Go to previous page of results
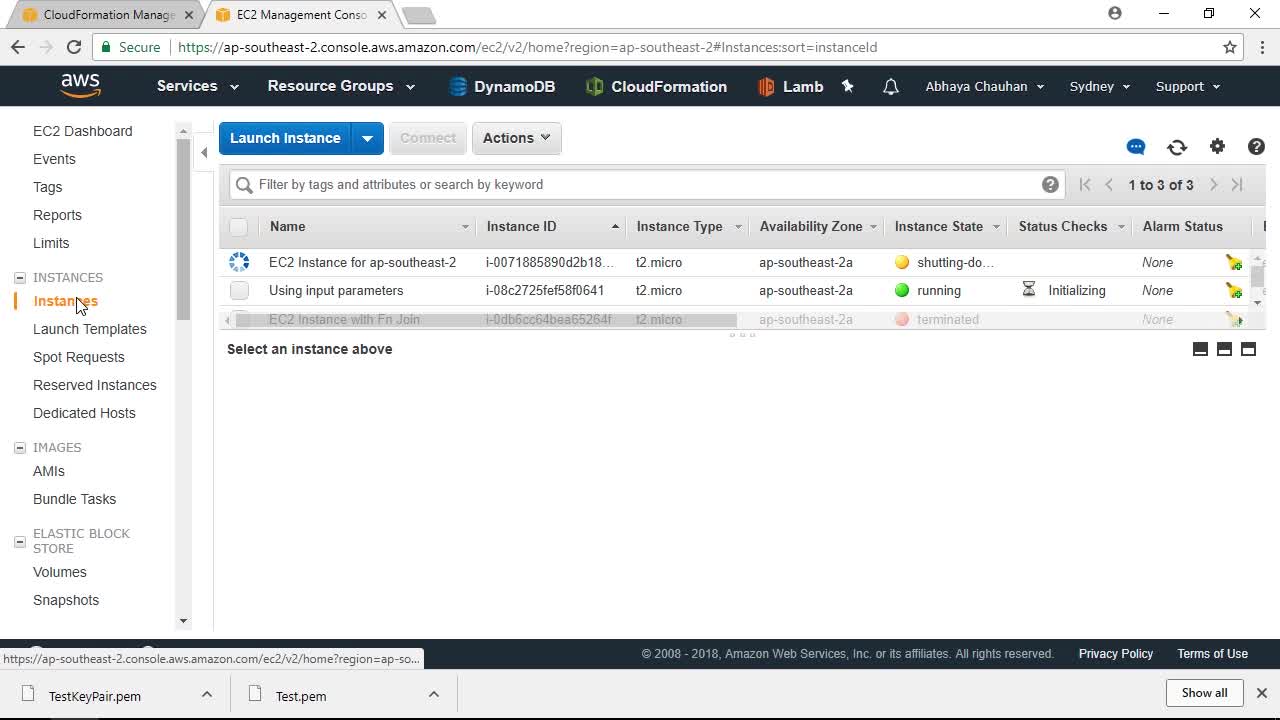1280x720 pixels. click(x=1109, y=184)
